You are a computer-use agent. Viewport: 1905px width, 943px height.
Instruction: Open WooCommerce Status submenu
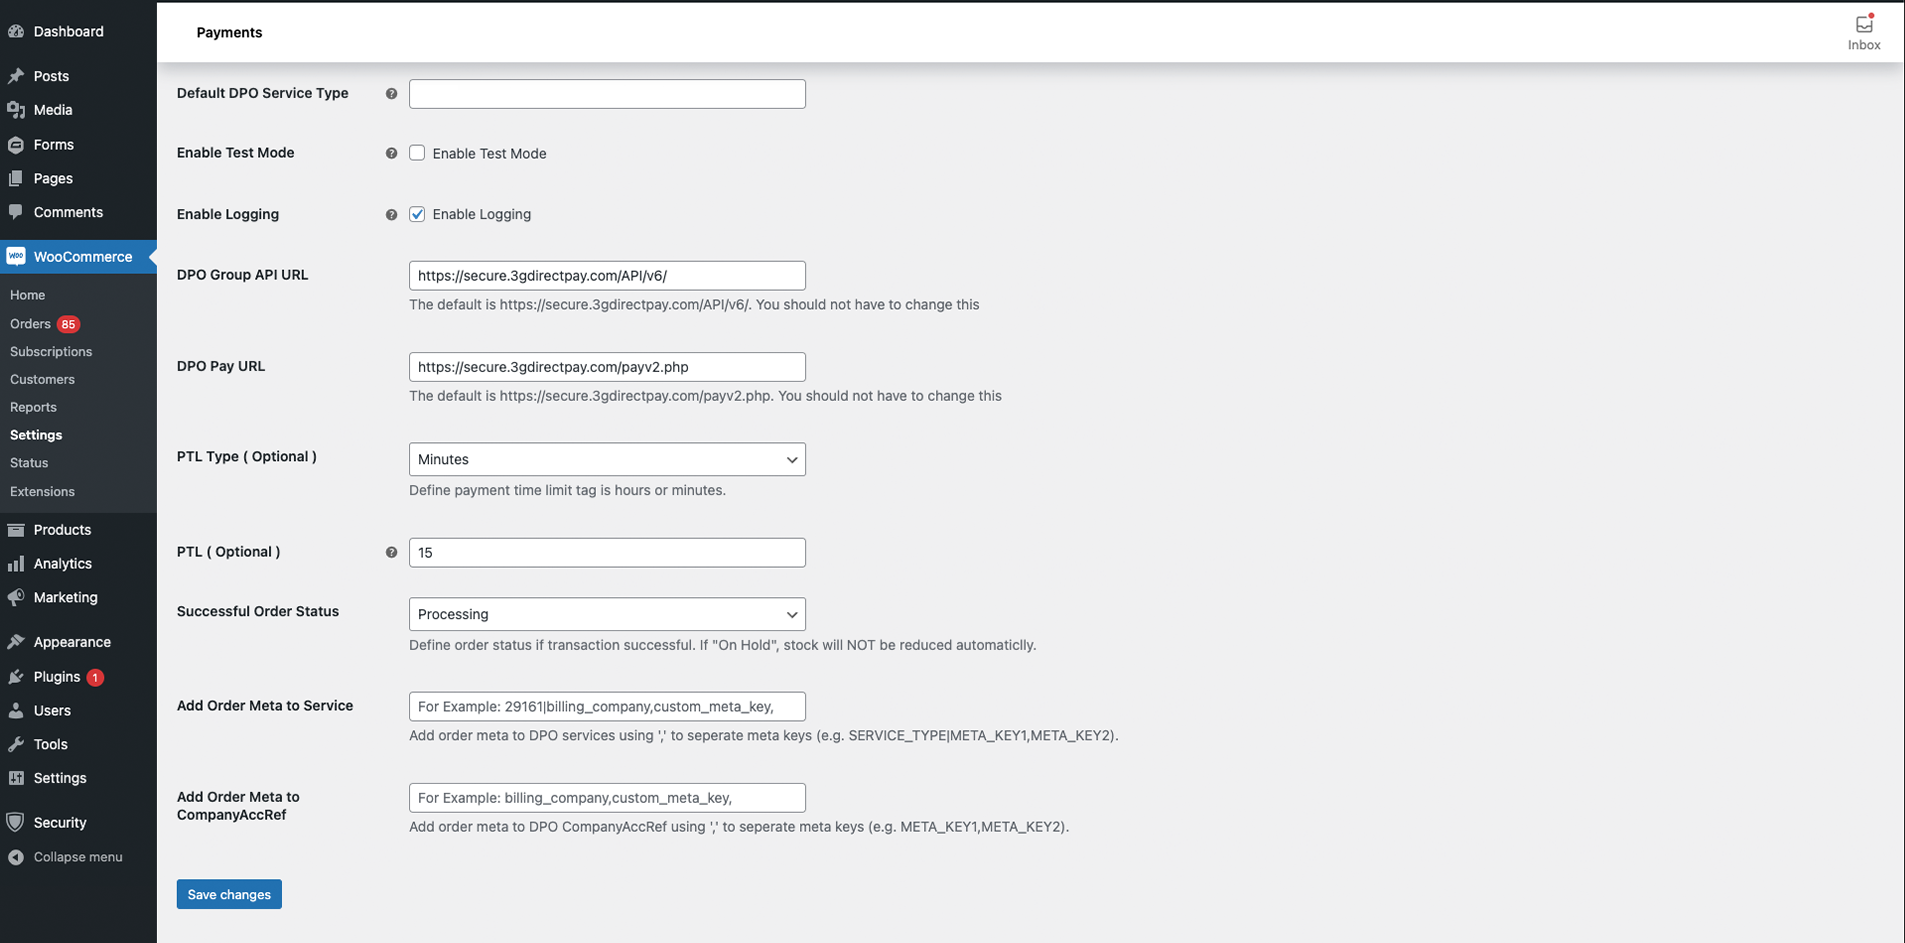click(x=29, y=463)
